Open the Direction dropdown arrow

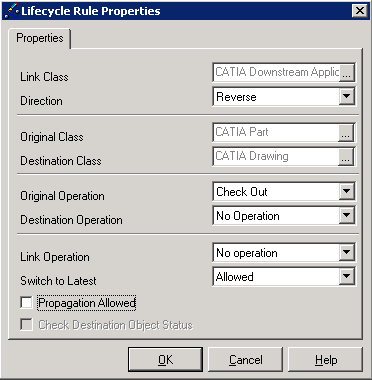click(x=347, y=97)
